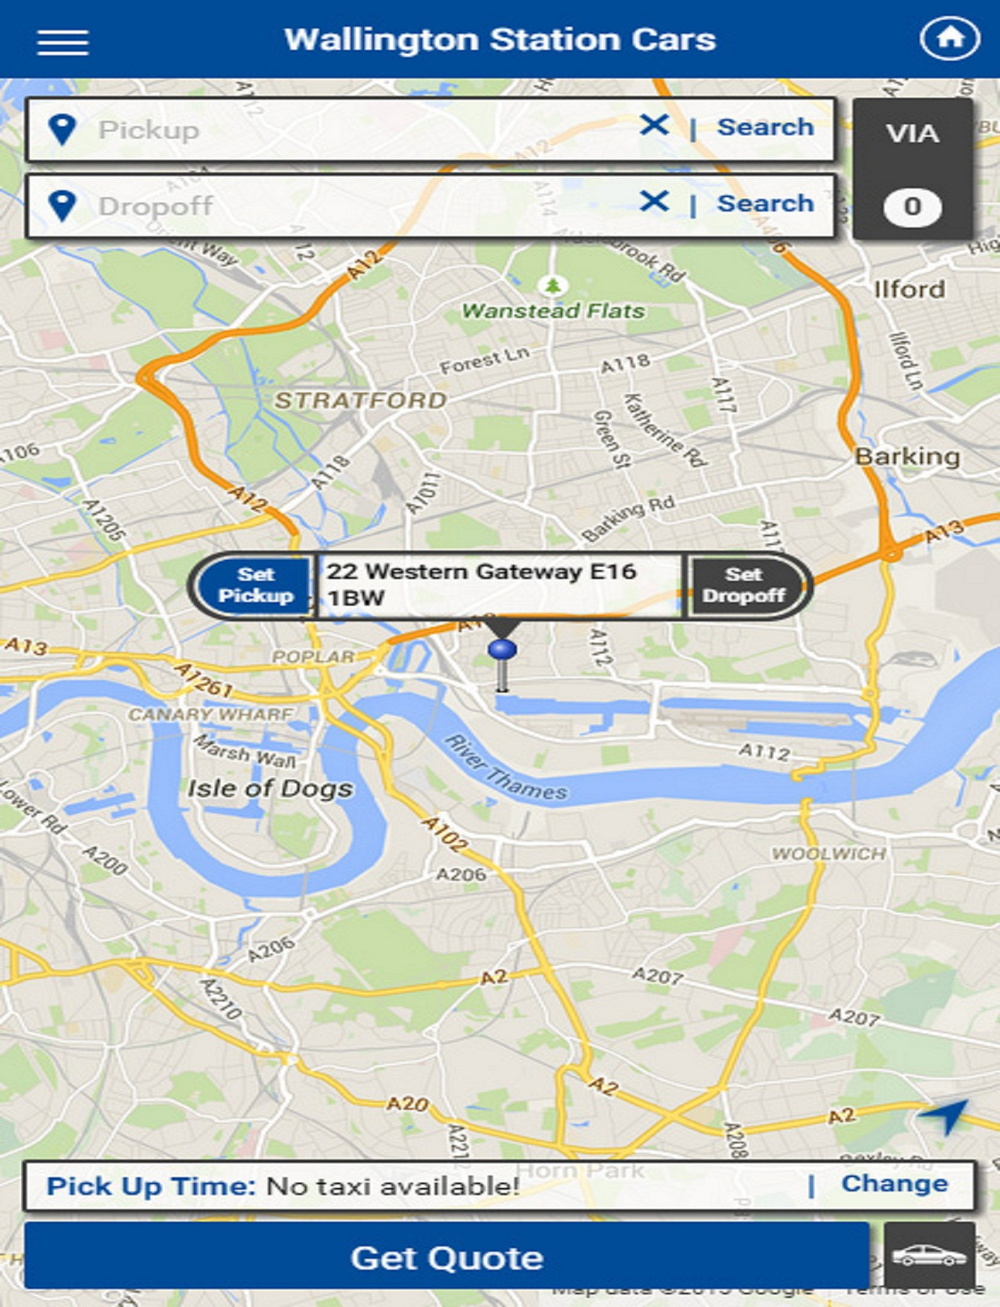Clear the Pickup field with X
Image resolution: width=1000 pixels, height=1307 pixels.
(654, 126)
